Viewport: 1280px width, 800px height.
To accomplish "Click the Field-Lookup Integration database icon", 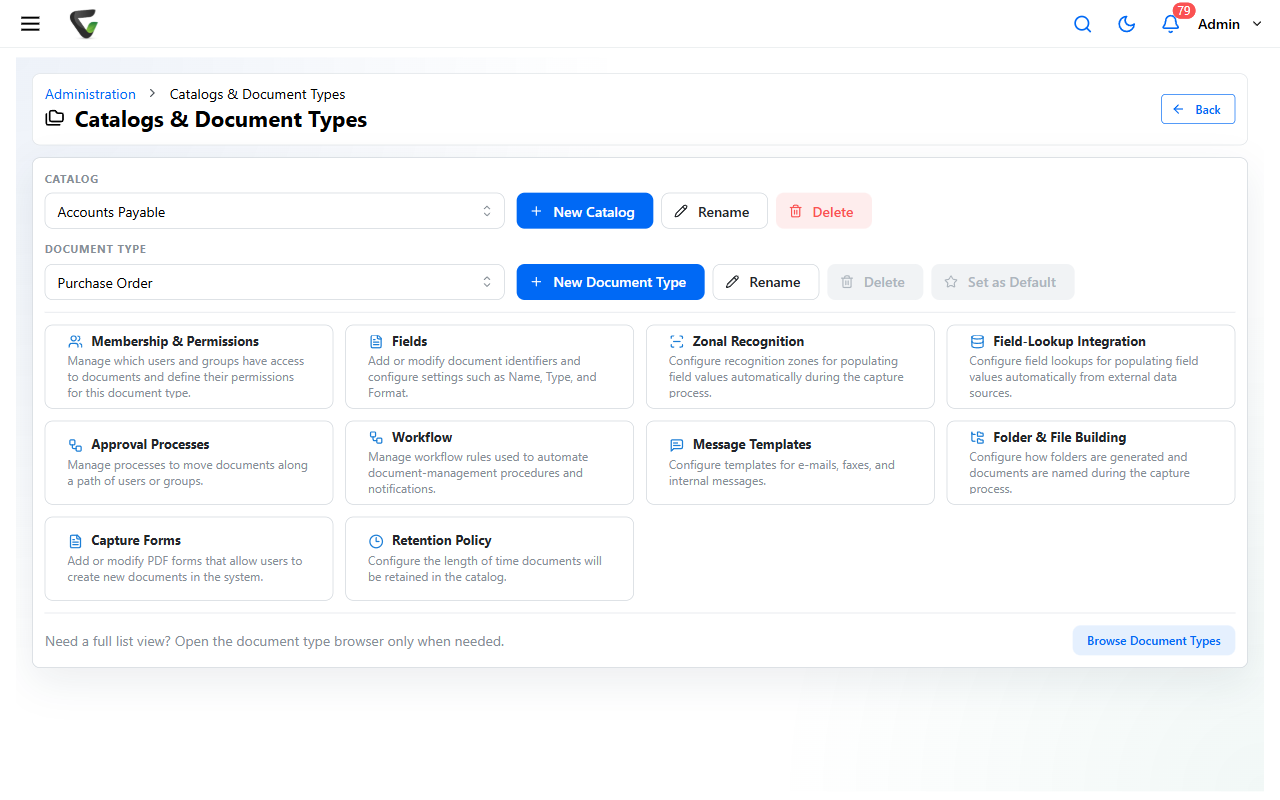I will click(977, 342).
